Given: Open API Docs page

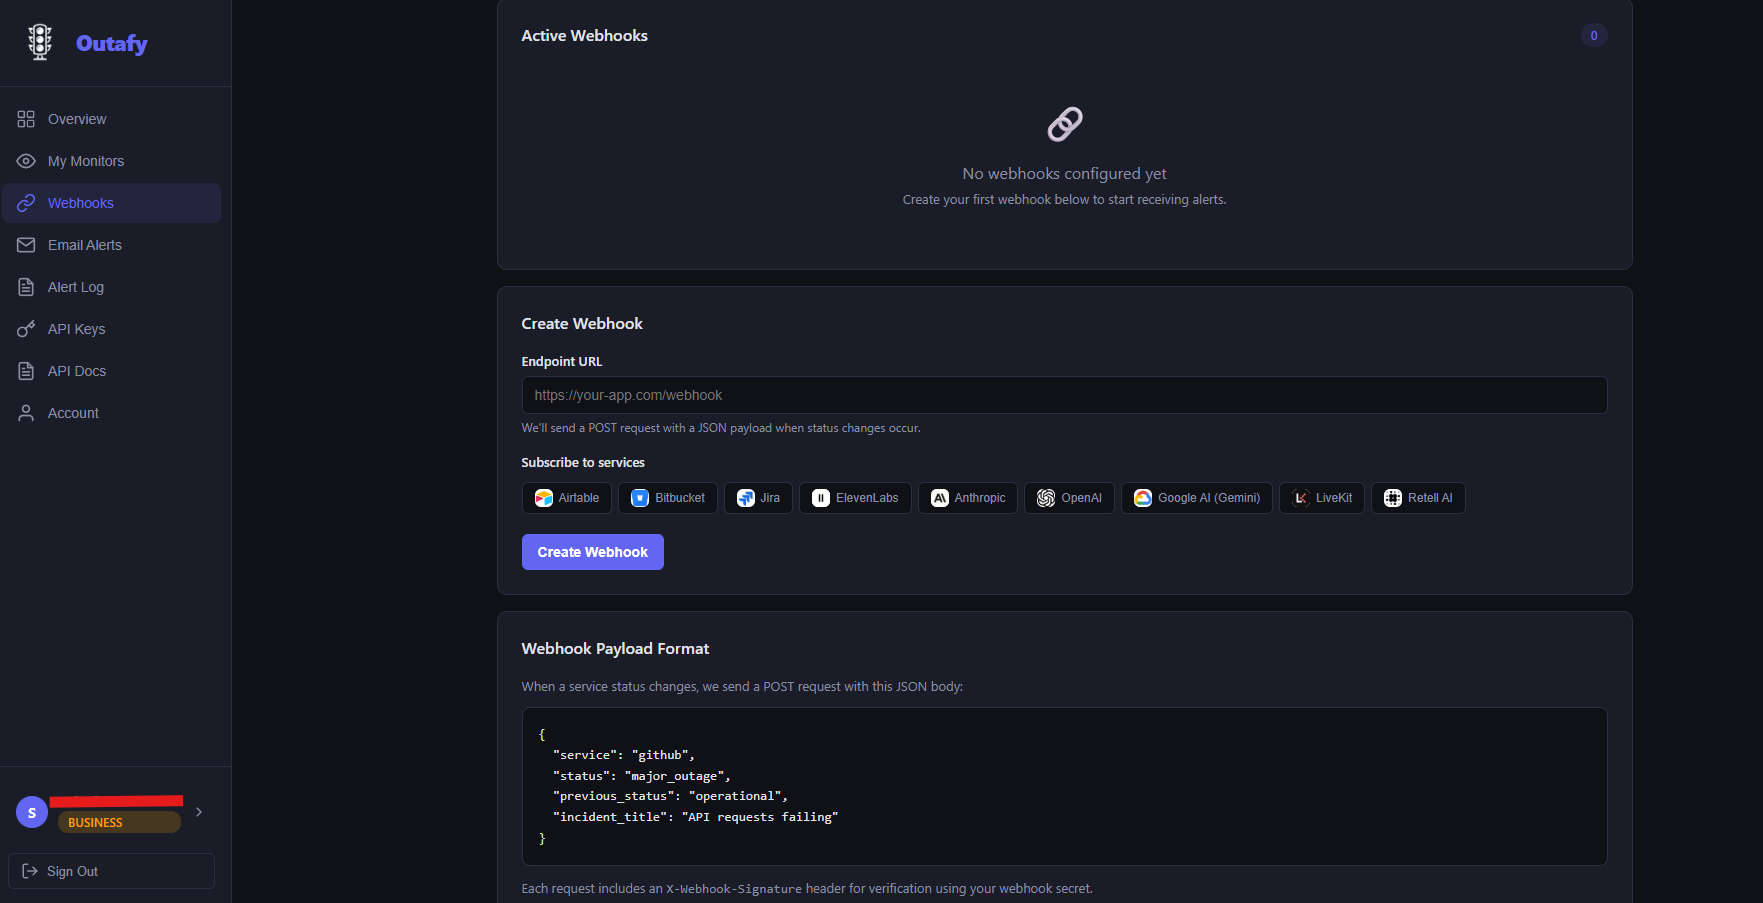Looking at the screenshot, I should click(111, 371).
